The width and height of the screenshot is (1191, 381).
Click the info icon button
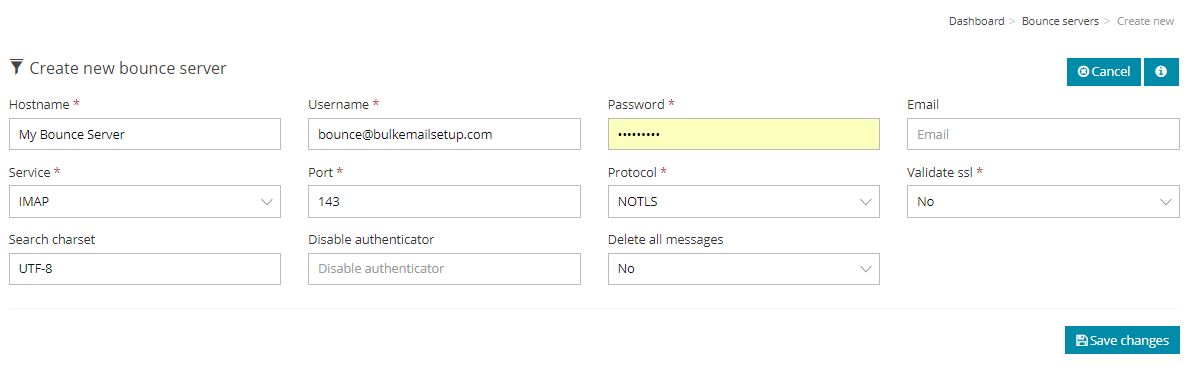pos(1161,71)
